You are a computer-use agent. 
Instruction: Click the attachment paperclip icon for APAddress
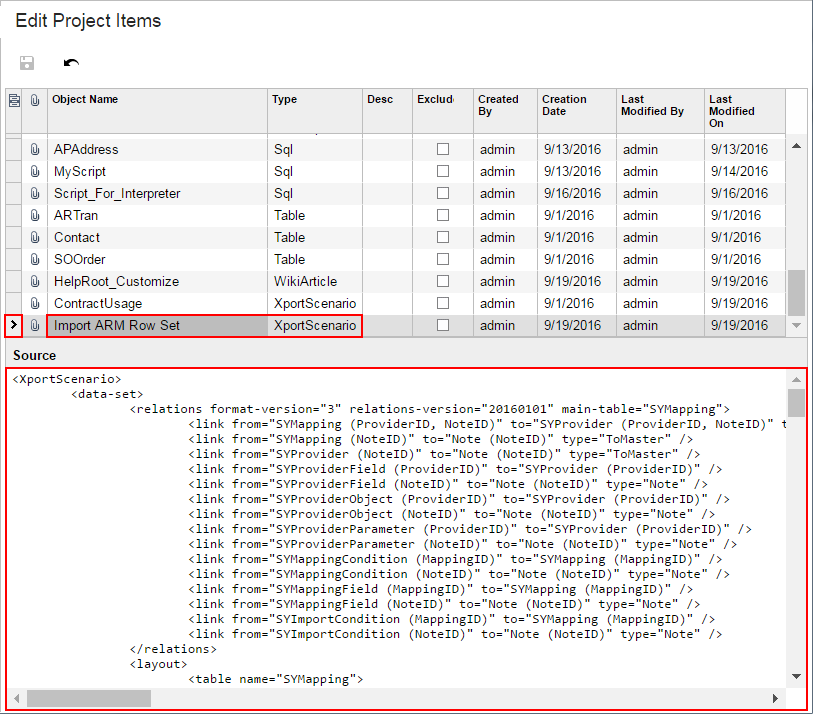[x=35, y=149]
